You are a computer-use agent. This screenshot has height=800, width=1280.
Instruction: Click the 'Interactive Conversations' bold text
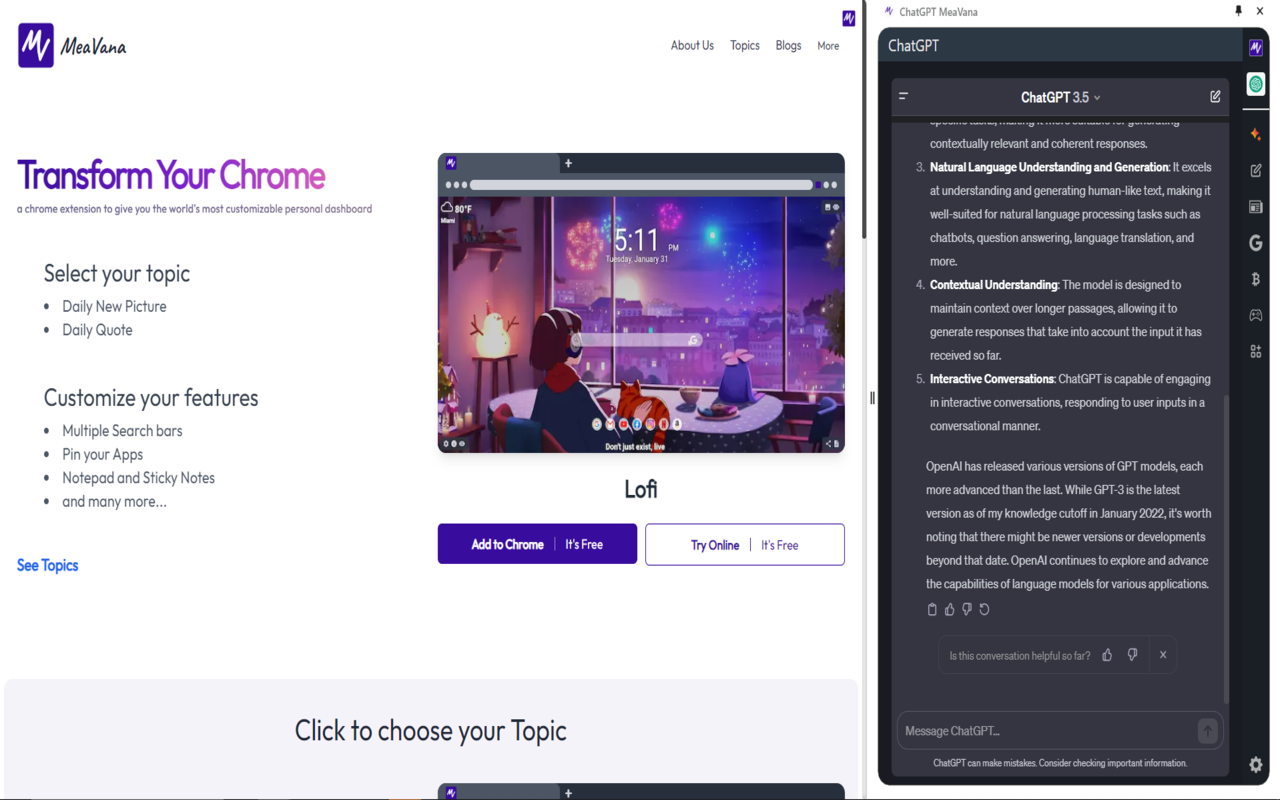pyautogui.click(x=992, y=379)
